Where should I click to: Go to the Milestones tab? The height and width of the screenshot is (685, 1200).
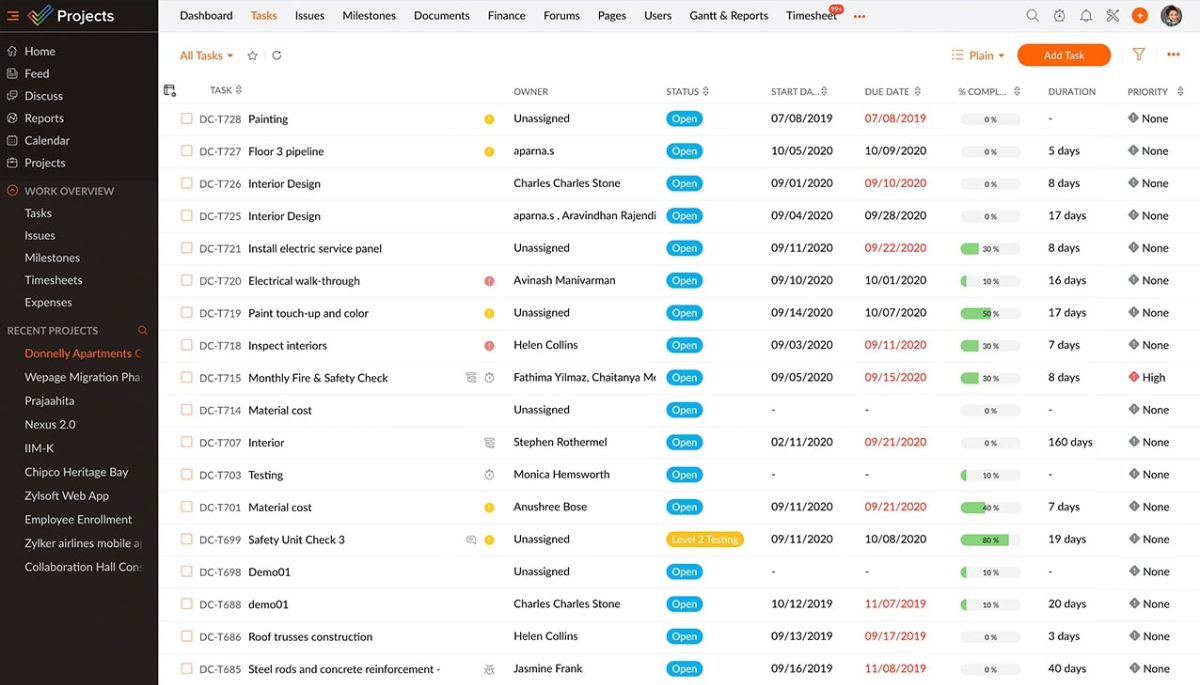point(369,16)
